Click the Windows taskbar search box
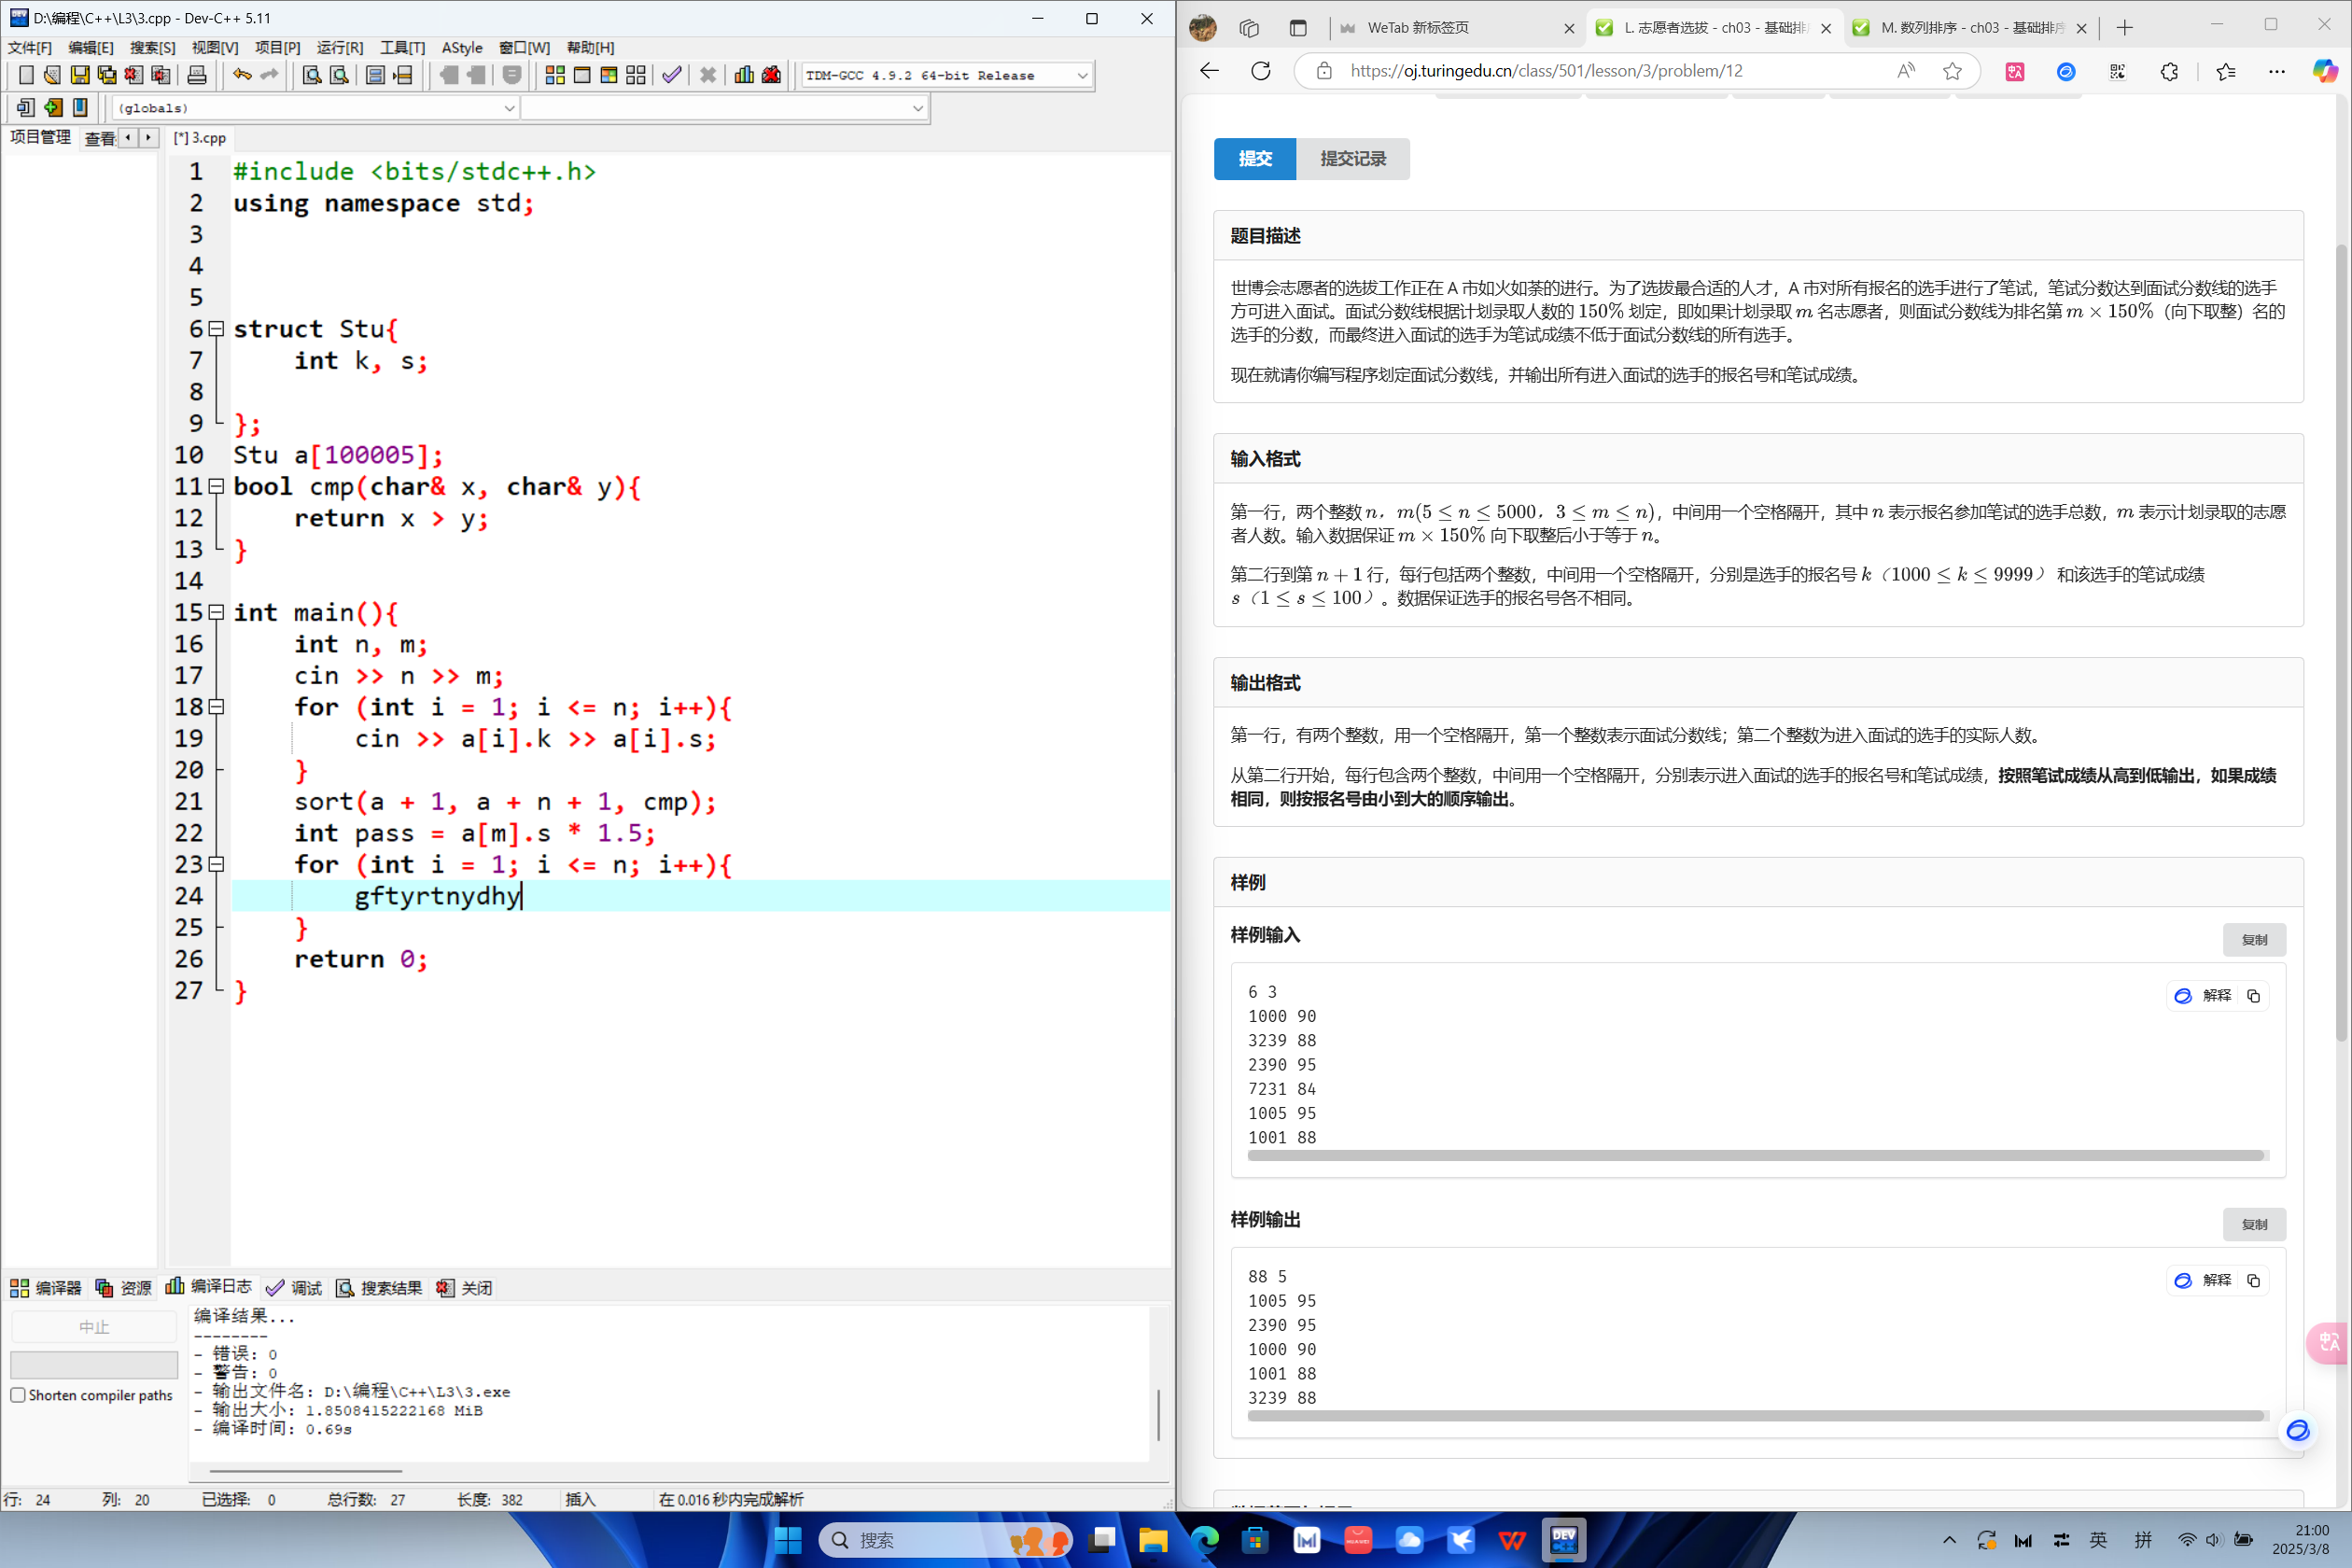Viewport: 2352px width, 1568px height. (x=944, y=1540)
